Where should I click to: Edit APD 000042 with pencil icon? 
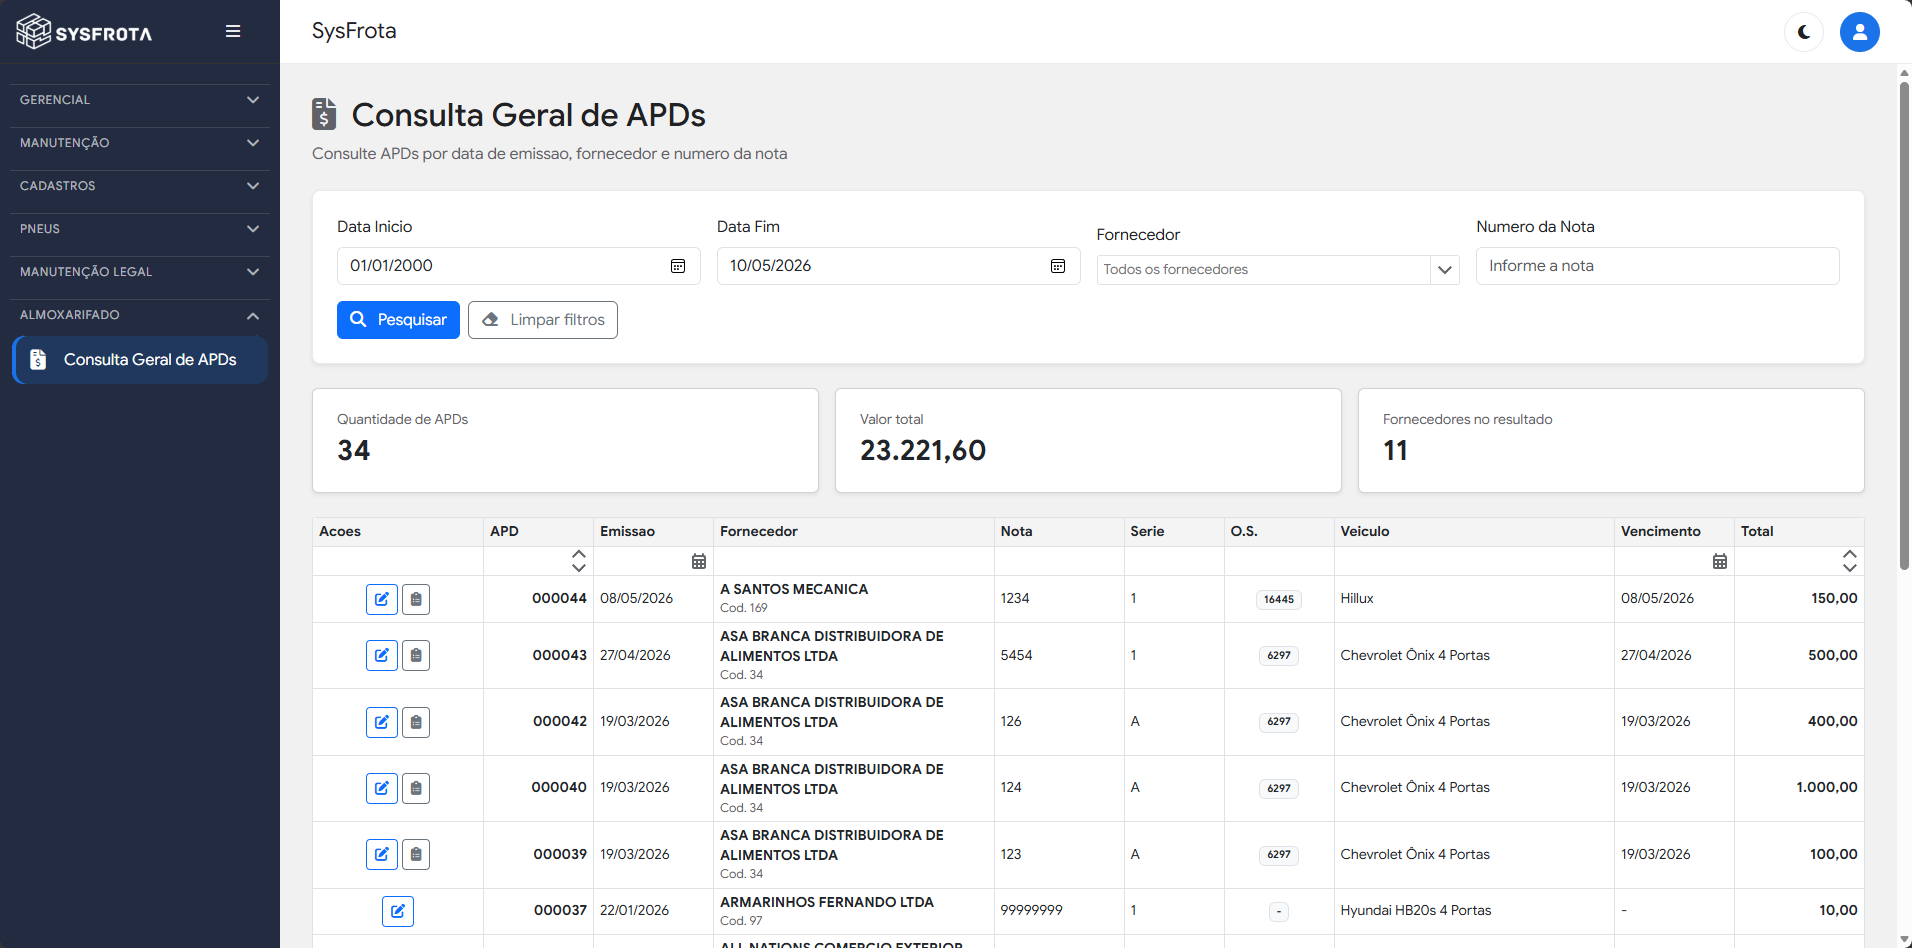tap(382, 722)
